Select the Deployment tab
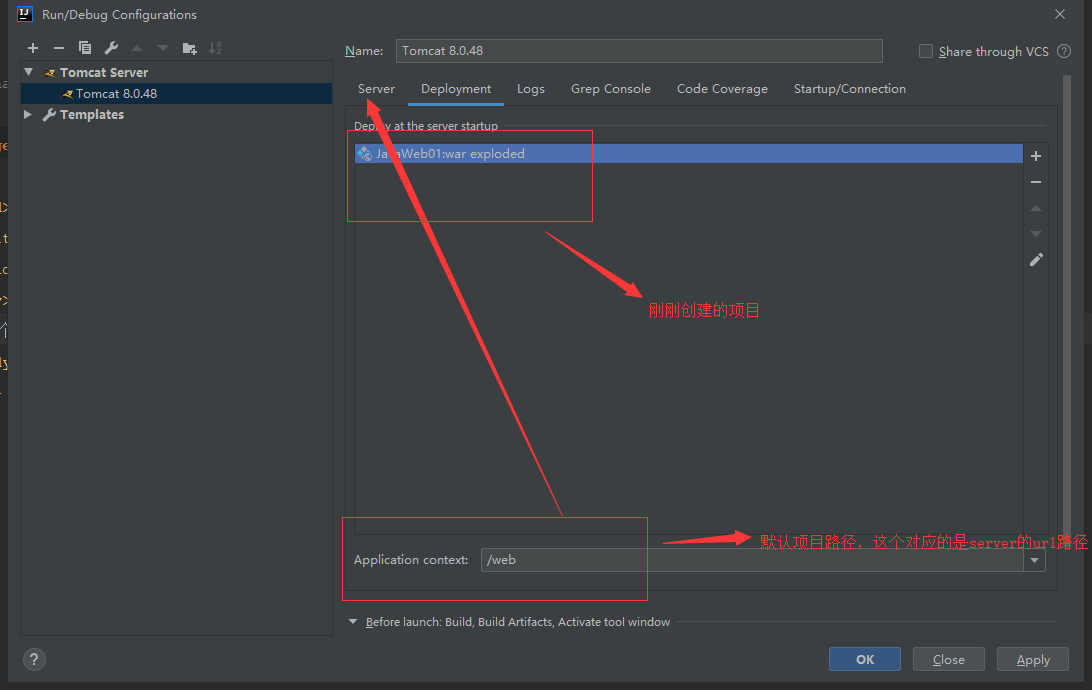The image size is (1092, 690). (455, 89)
